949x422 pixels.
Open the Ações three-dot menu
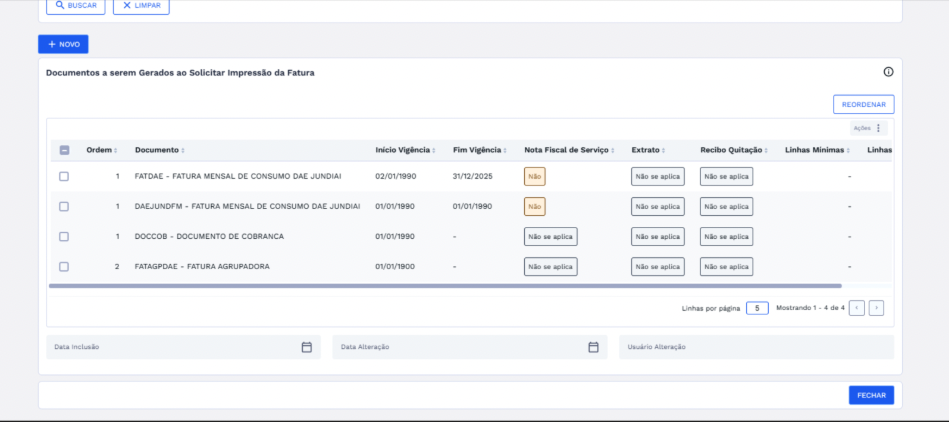pos(879,128)
